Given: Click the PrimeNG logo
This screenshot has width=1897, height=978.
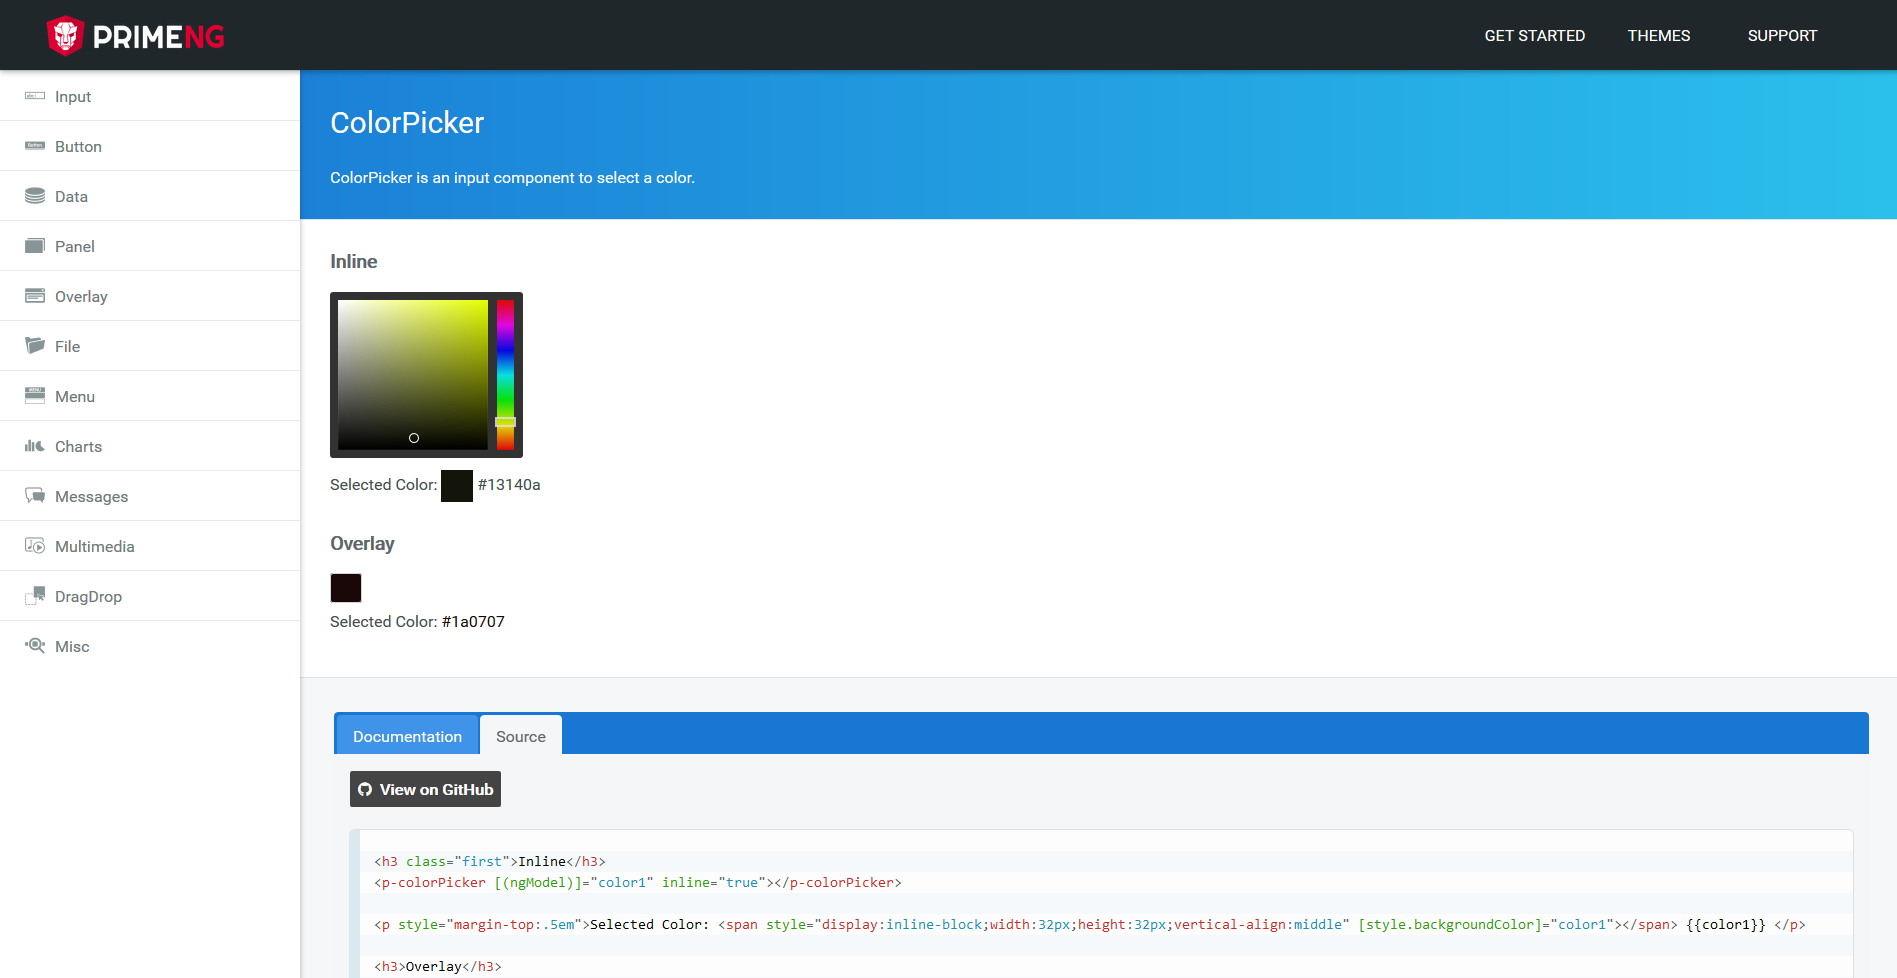Looking at the screenshot, I should coord(135,35).
